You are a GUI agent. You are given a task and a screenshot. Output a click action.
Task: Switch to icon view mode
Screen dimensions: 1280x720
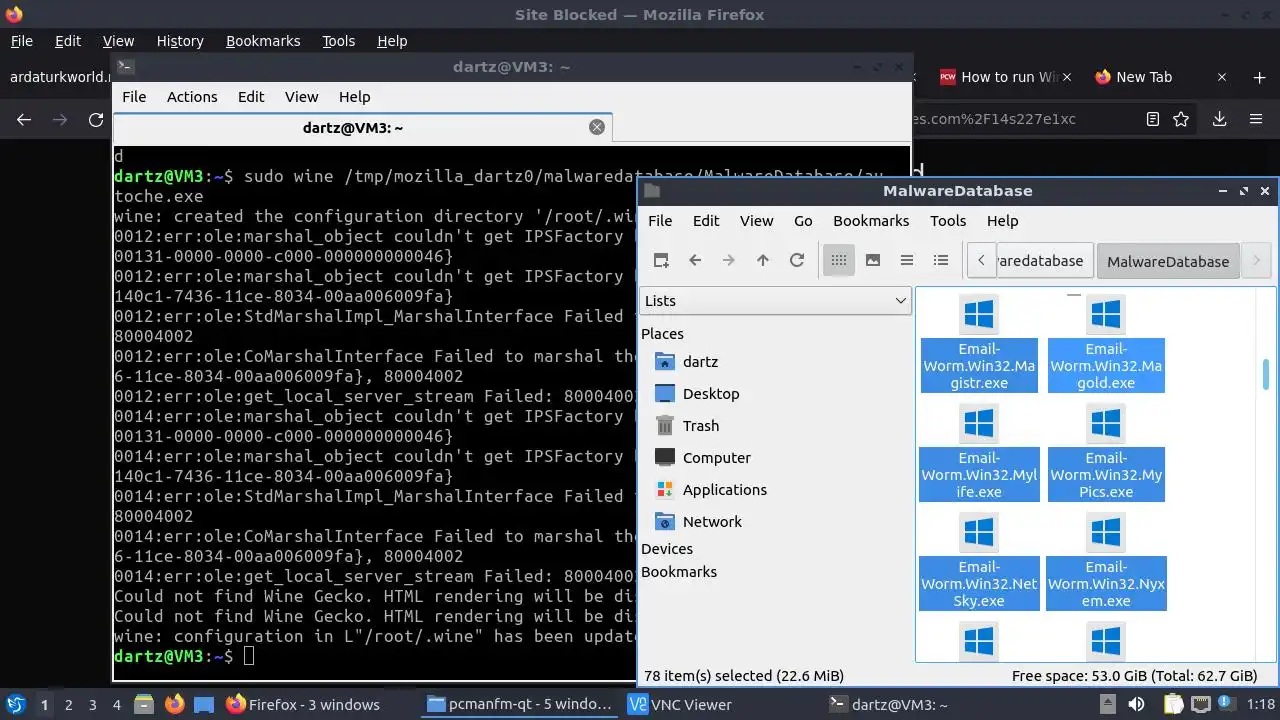point(839,260)
